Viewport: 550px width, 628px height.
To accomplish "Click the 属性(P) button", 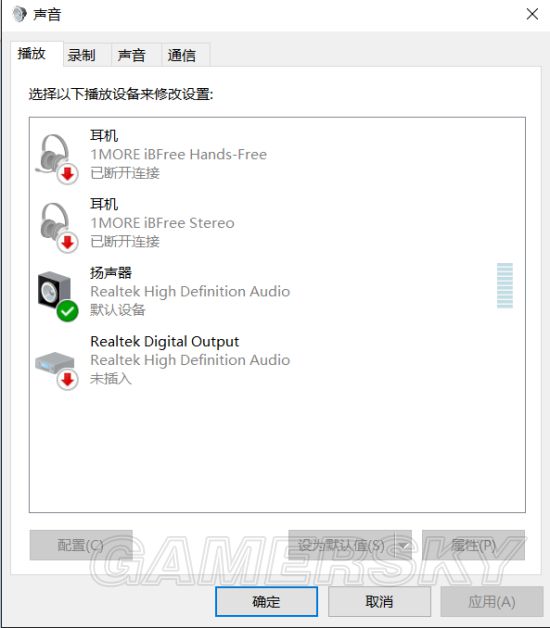I will click(473, 545).
